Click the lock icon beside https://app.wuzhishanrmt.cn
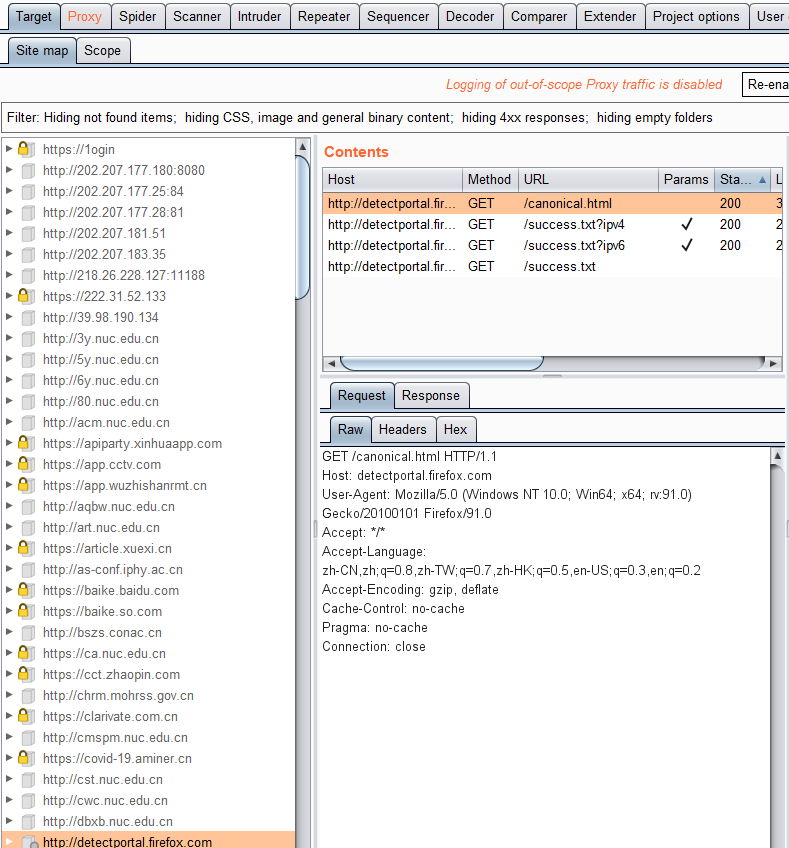 tap(24, 485)
